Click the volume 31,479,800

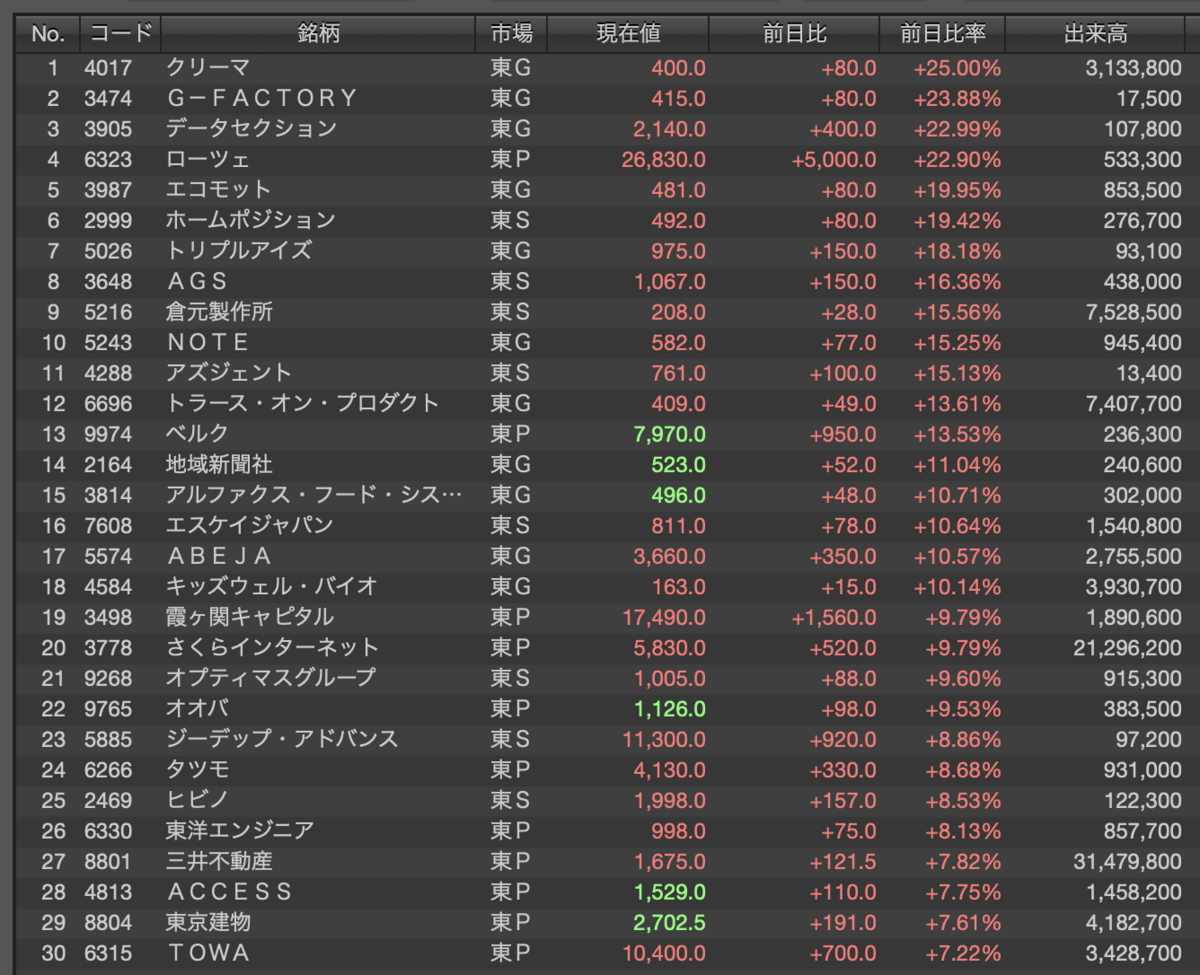(x=1128, y=861)
